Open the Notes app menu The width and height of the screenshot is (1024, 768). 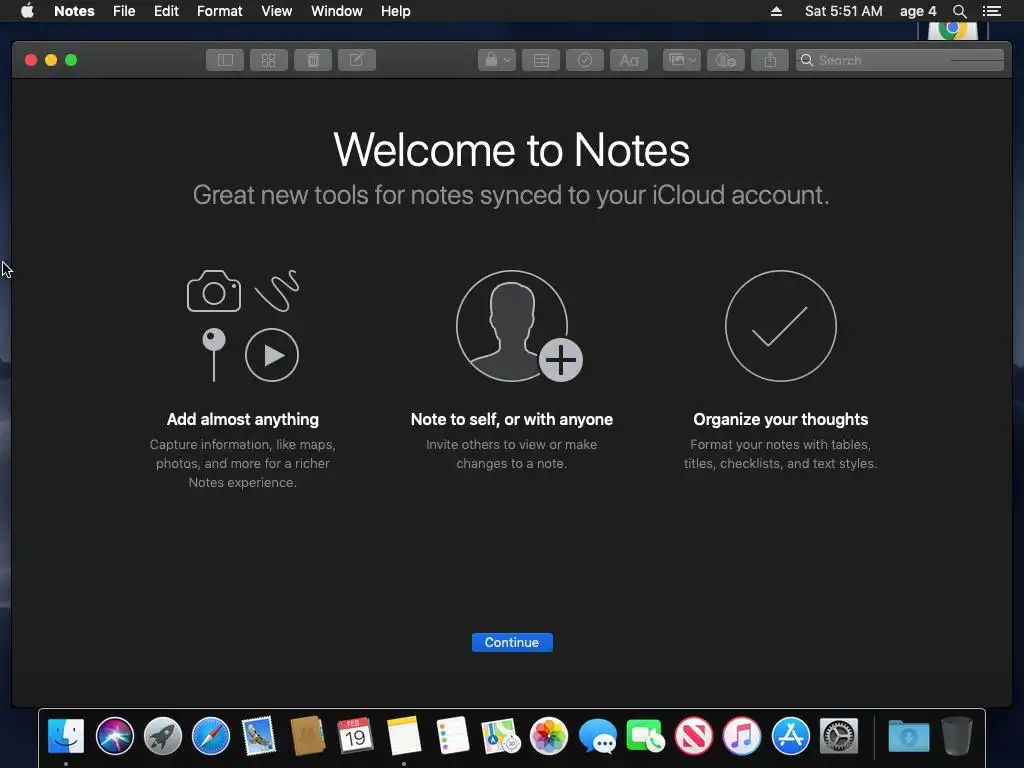pyautogui.click(x=74, y=11)
